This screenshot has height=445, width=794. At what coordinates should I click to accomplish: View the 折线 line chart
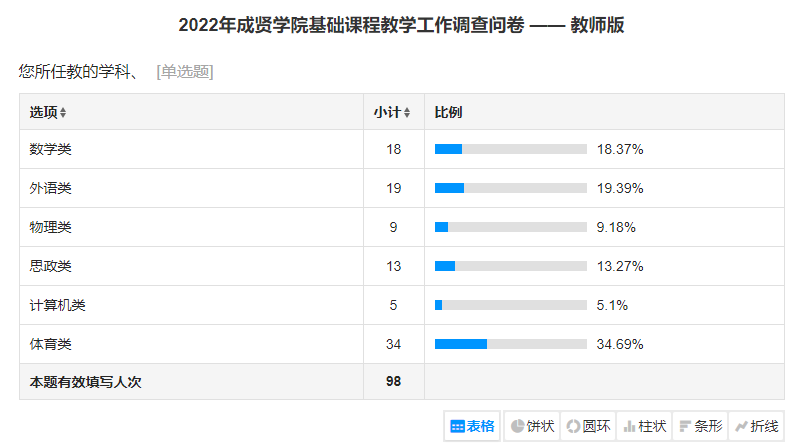click(x=756, y=426)
